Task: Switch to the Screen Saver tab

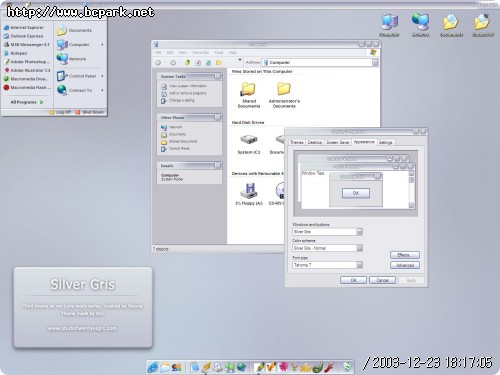Action: coord(338,142)
